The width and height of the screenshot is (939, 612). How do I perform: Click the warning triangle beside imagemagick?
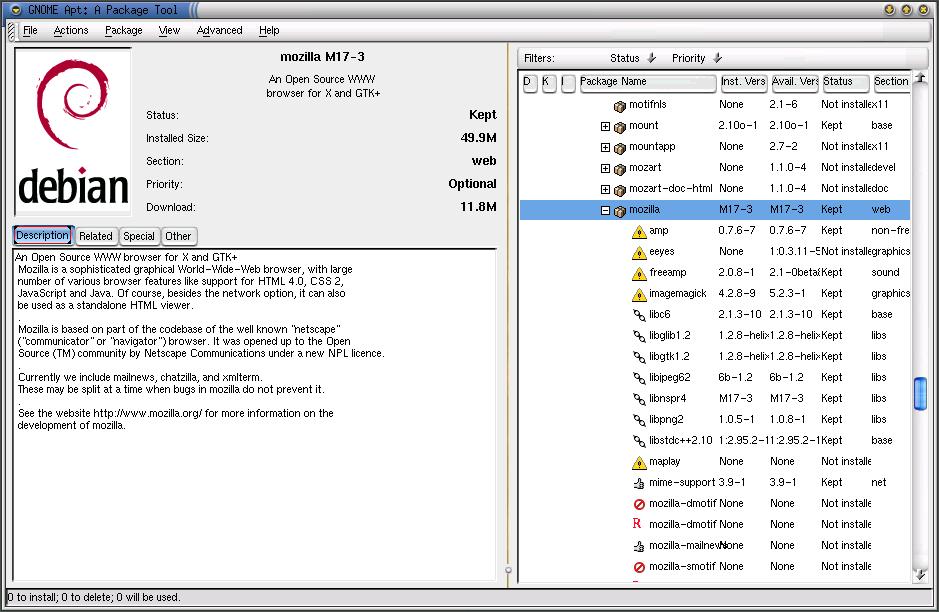pyautogui.click(x=639, y=293)
